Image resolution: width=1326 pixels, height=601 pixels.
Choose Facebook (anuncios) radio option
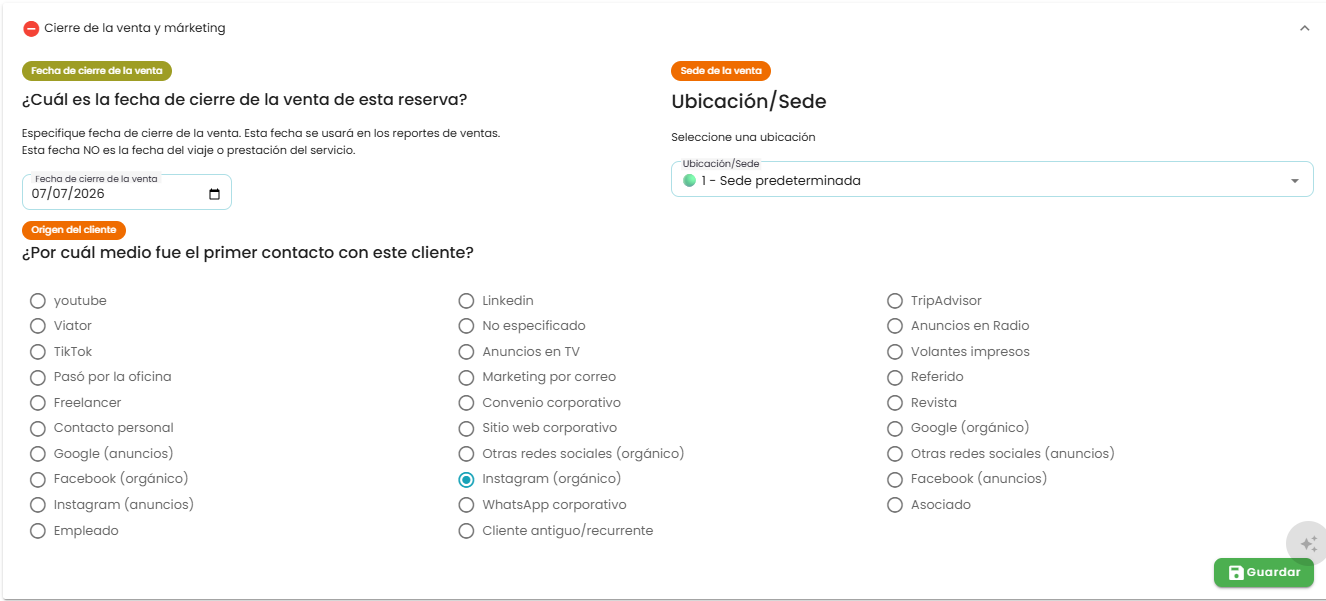click(895, 479)
